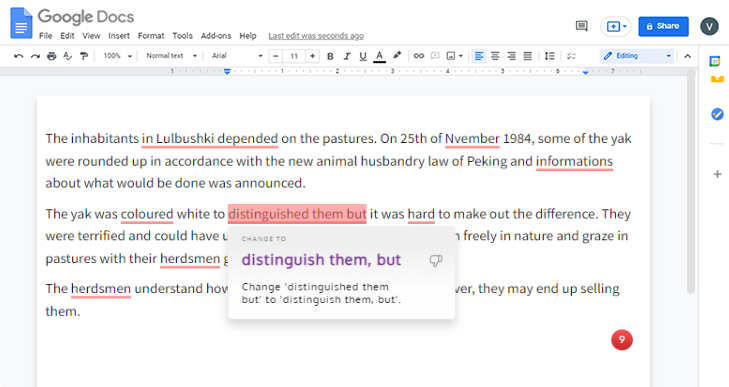Dismiss suggestion with thumbs-down icon
This screenshot has width=729, height=387.
click(436, 261)
